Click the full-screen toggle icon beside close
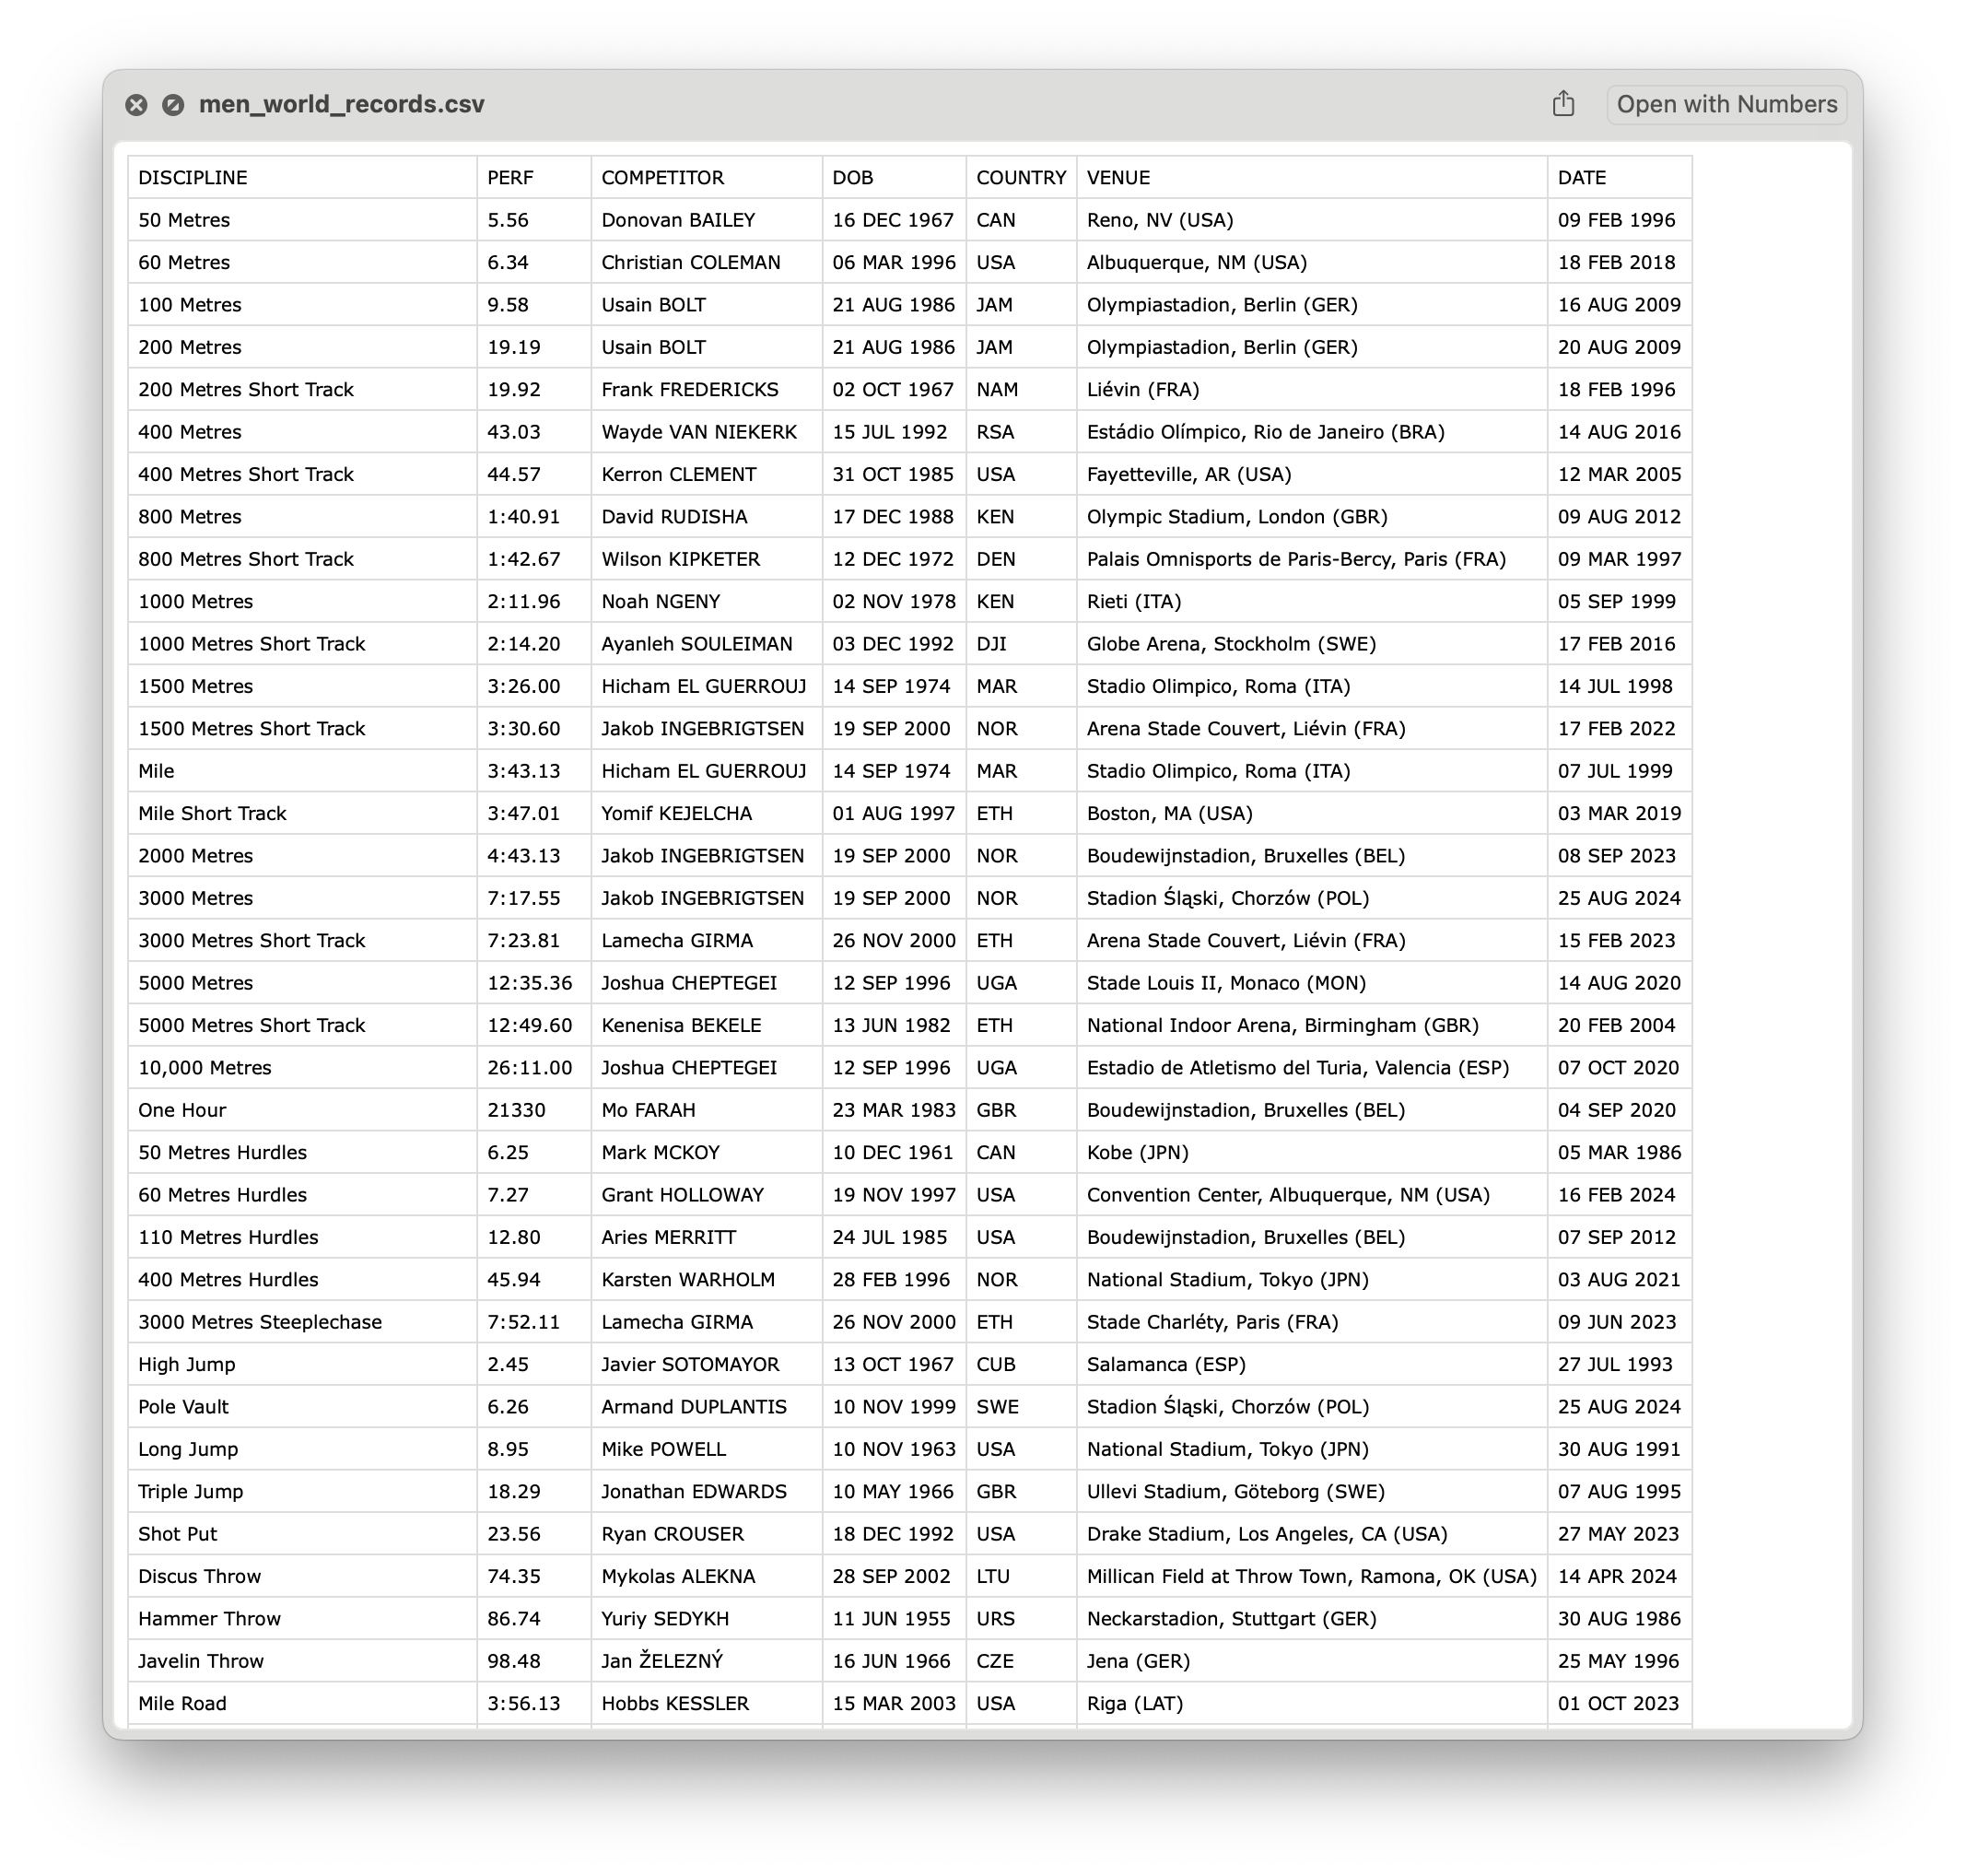 [173, 105]
